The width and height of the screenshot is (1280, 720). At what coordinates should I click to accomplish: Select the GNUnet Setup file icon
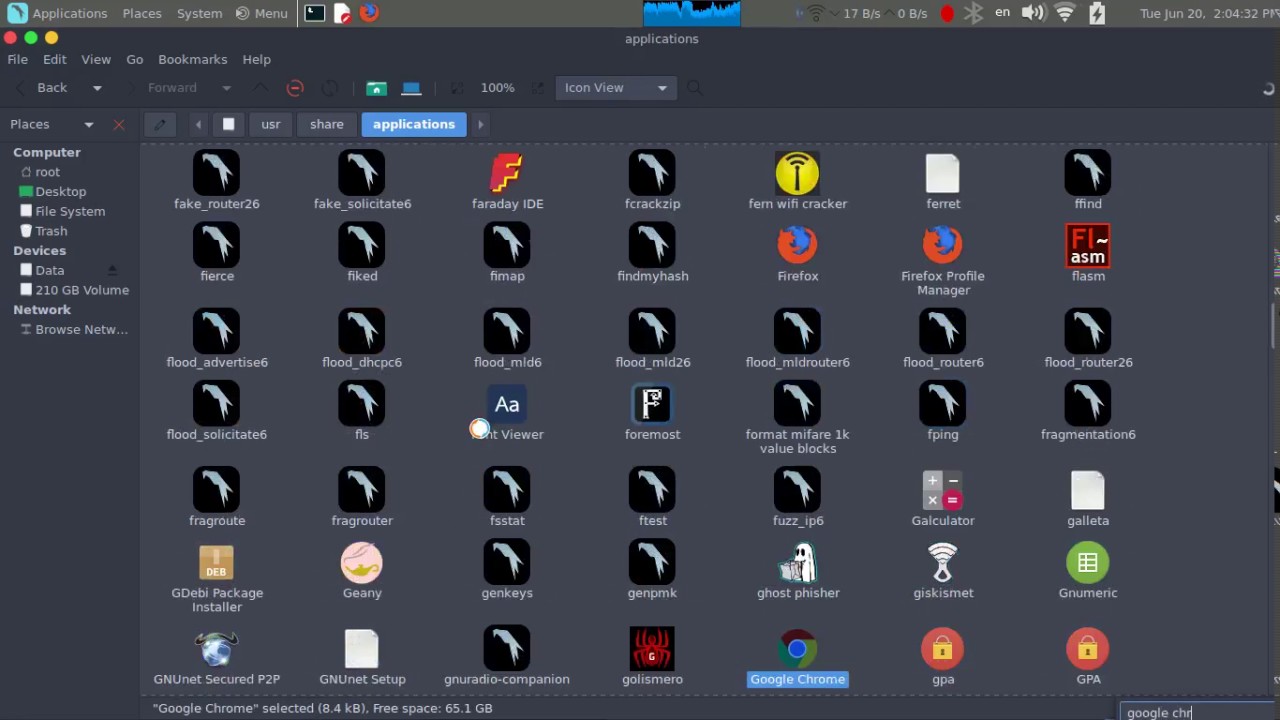point(362,649)
